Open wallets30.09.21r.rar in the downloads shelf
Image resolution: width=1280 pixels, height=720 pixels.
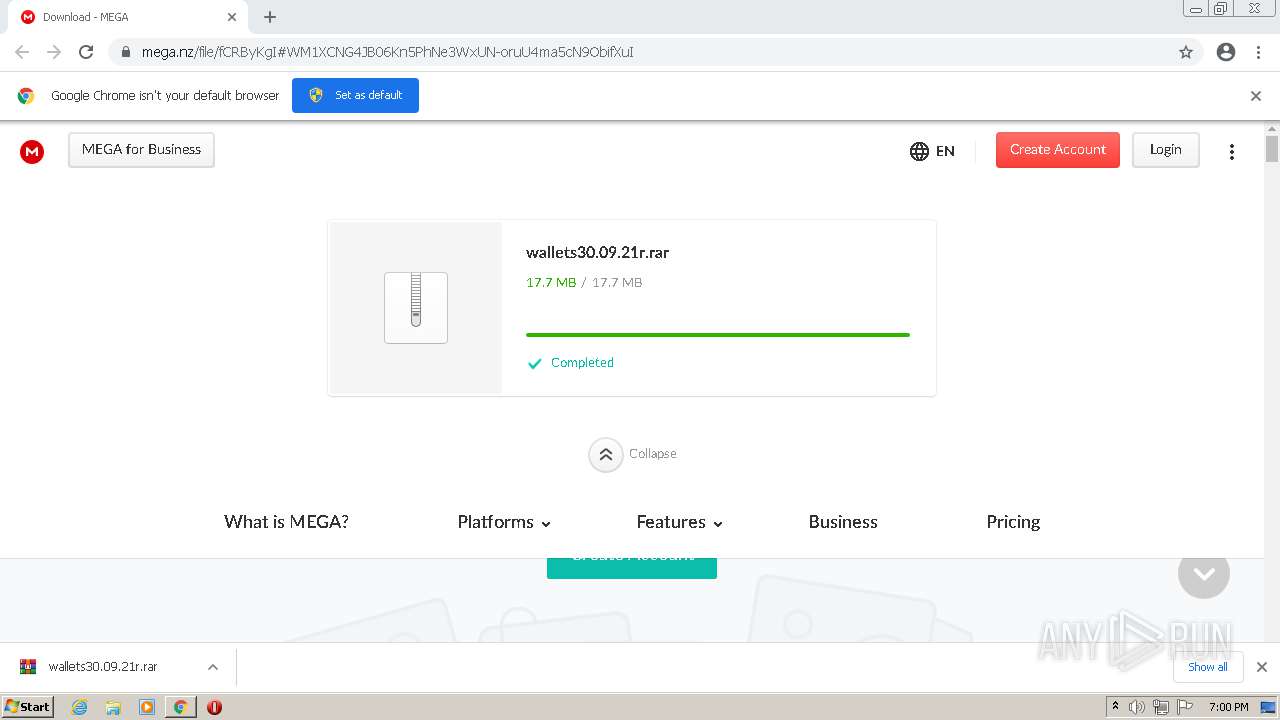[x=103, y=667]
